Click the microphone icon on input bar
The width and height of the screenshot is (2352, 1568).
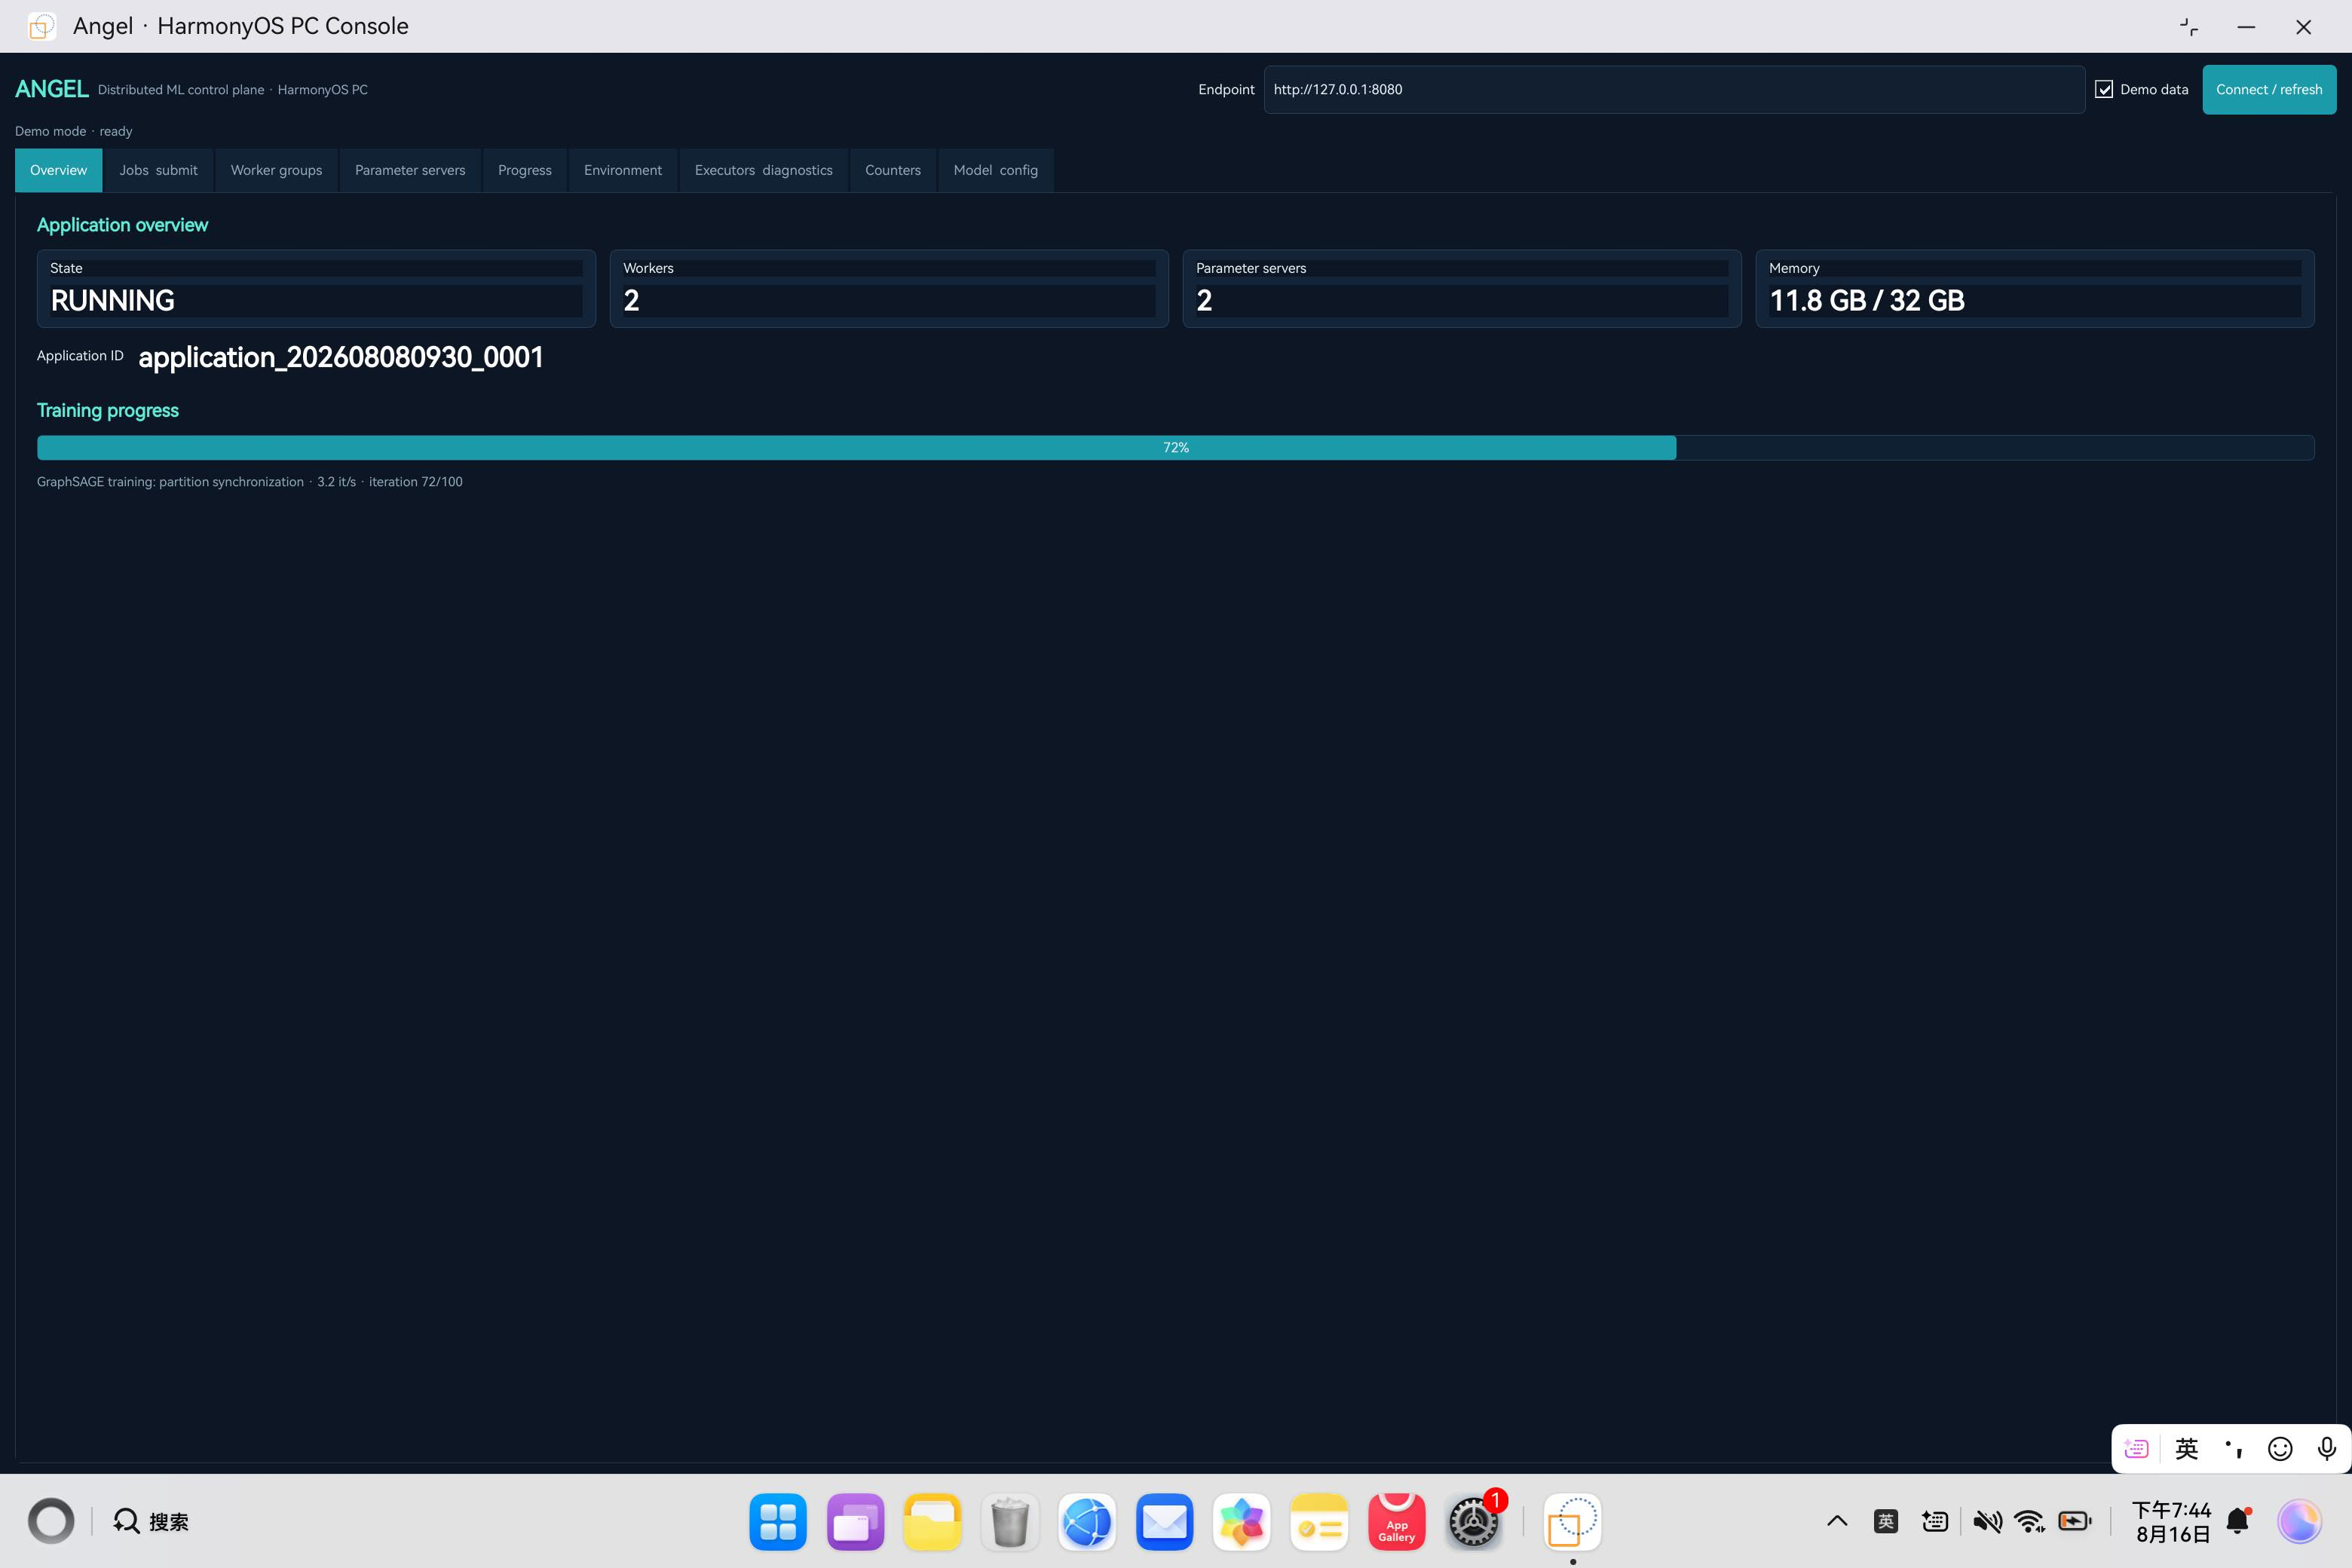(2327, 1448)
